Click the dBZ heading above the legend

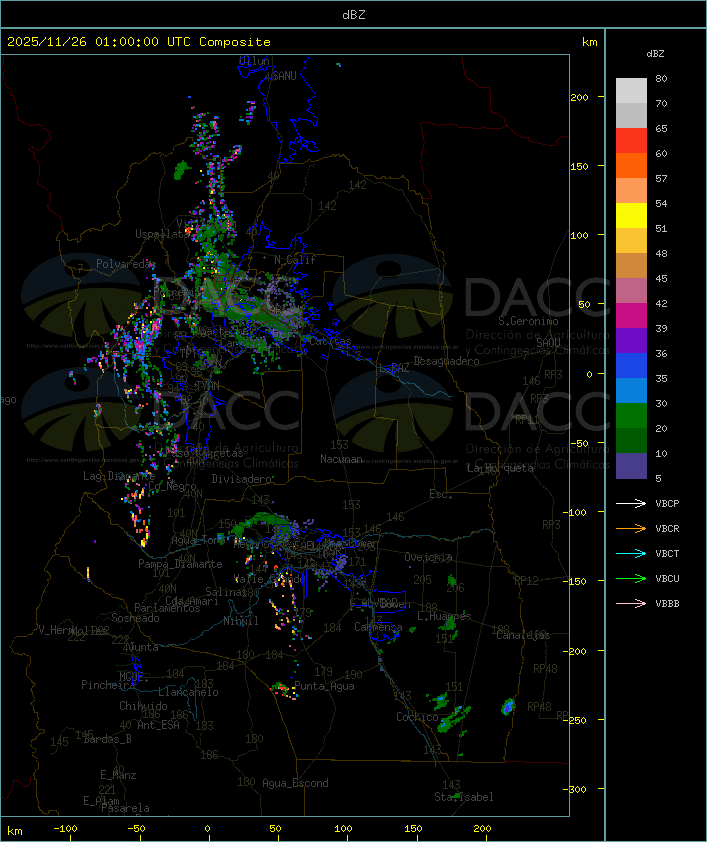point(655,54)
